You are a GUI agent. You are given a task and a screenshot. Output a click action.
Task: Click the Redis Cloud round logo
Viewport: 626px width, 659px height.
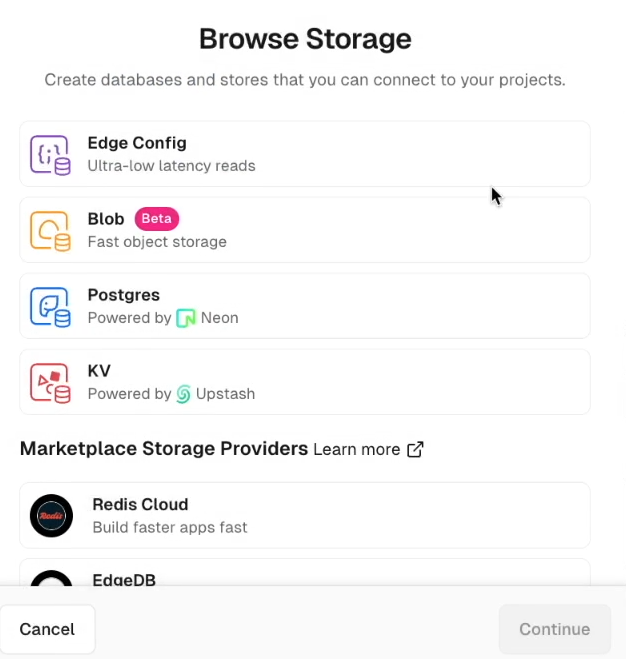(51, 516)
